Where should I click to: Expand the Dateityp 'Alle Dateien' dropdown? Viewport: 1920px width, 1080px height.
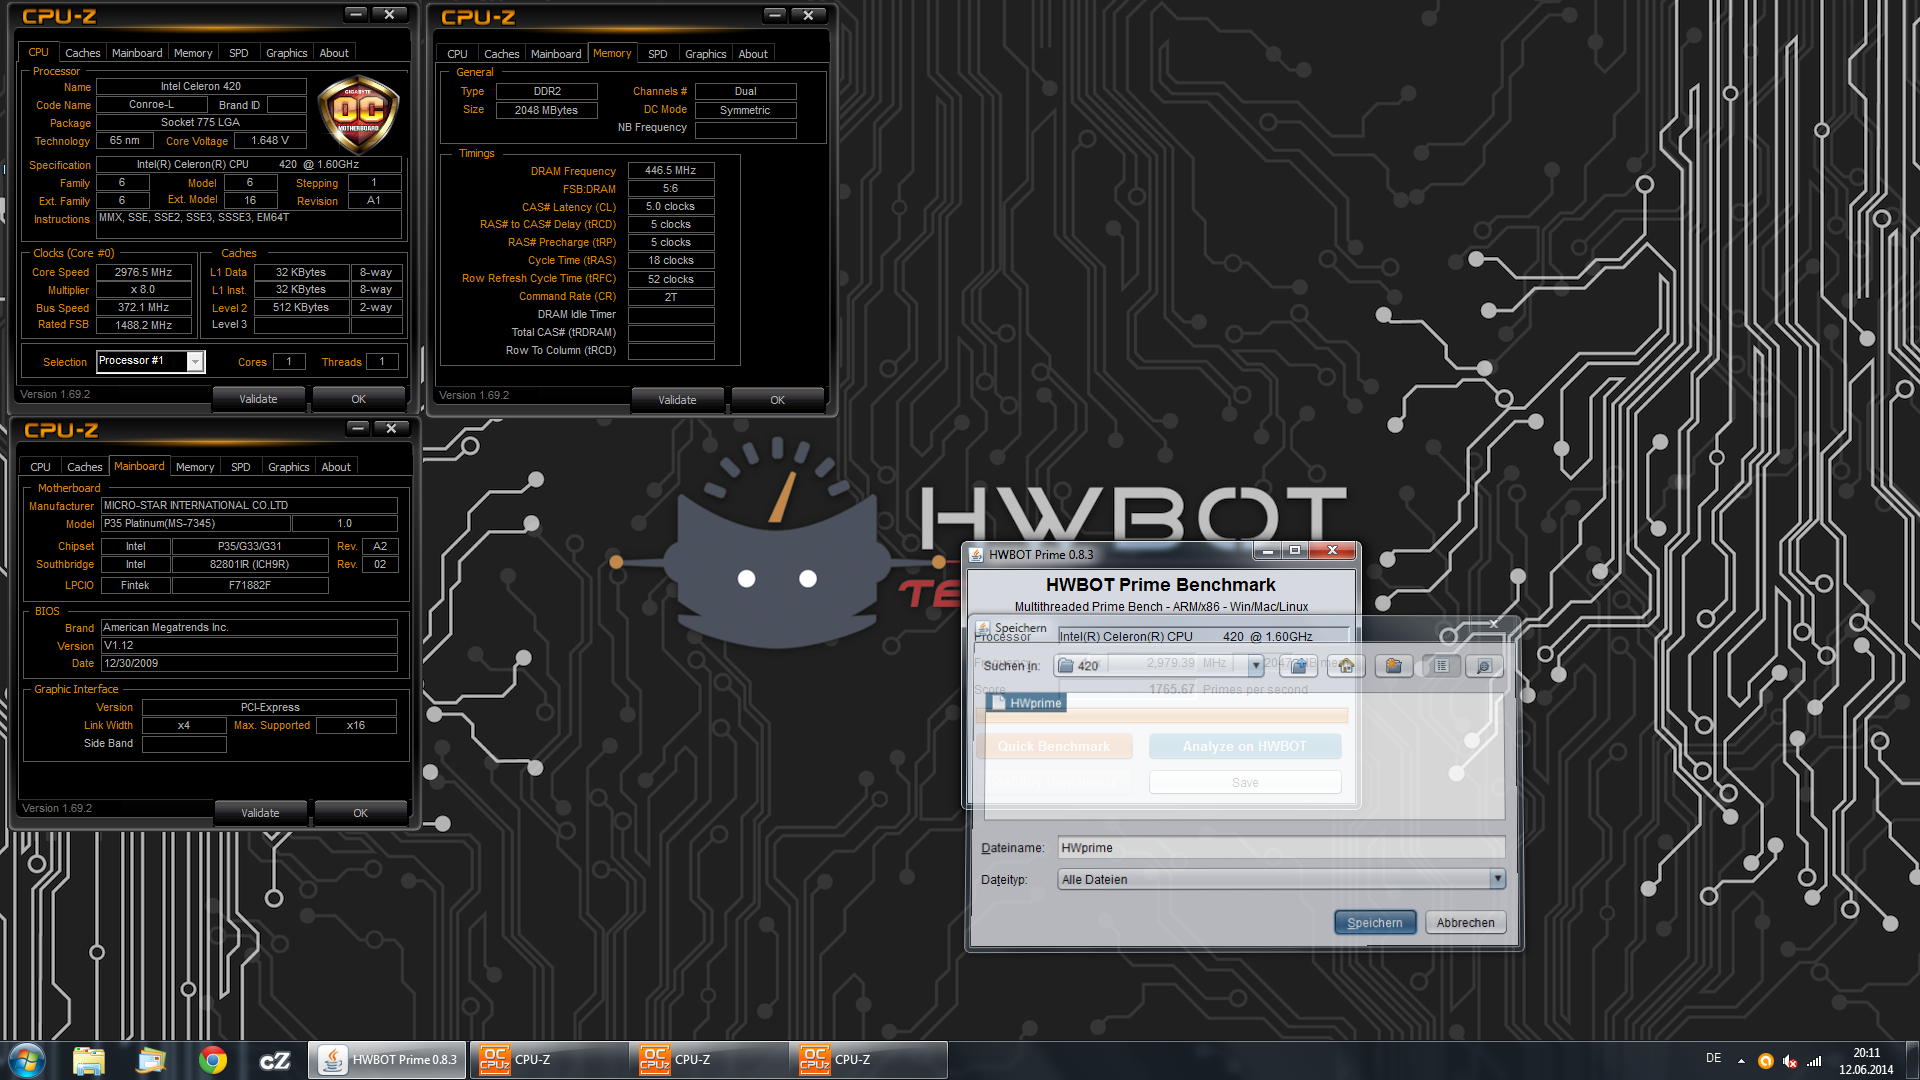(1497, 879)
